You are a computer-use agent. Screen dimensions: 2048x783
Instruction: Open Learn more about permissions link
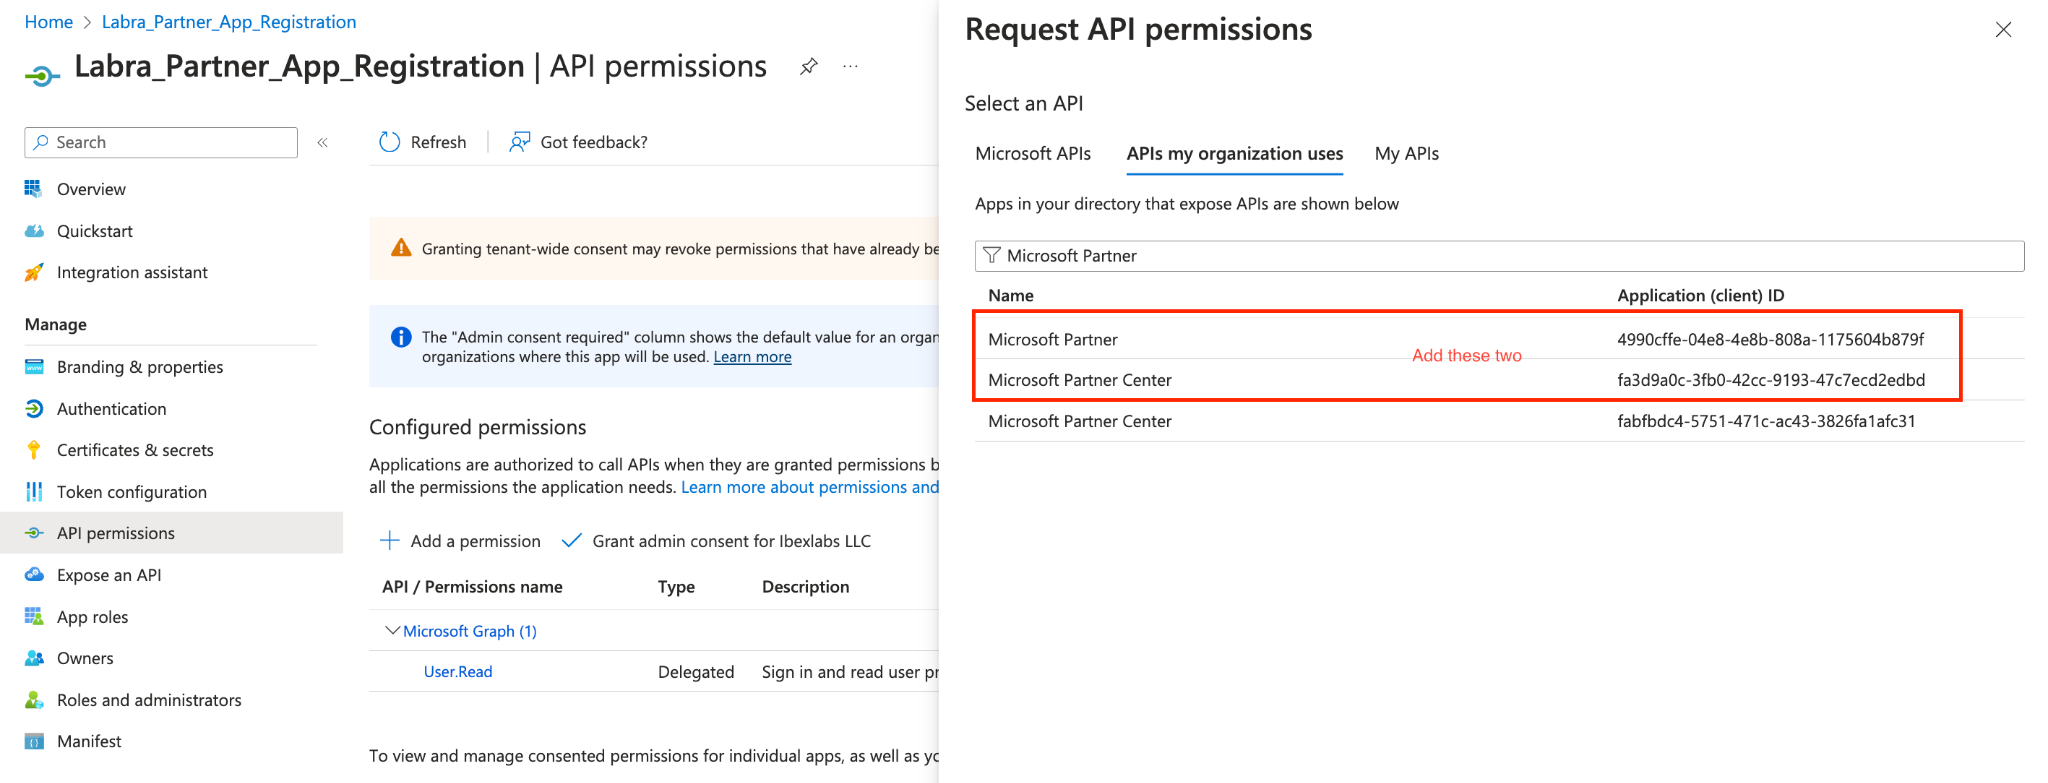coord(810,487)
